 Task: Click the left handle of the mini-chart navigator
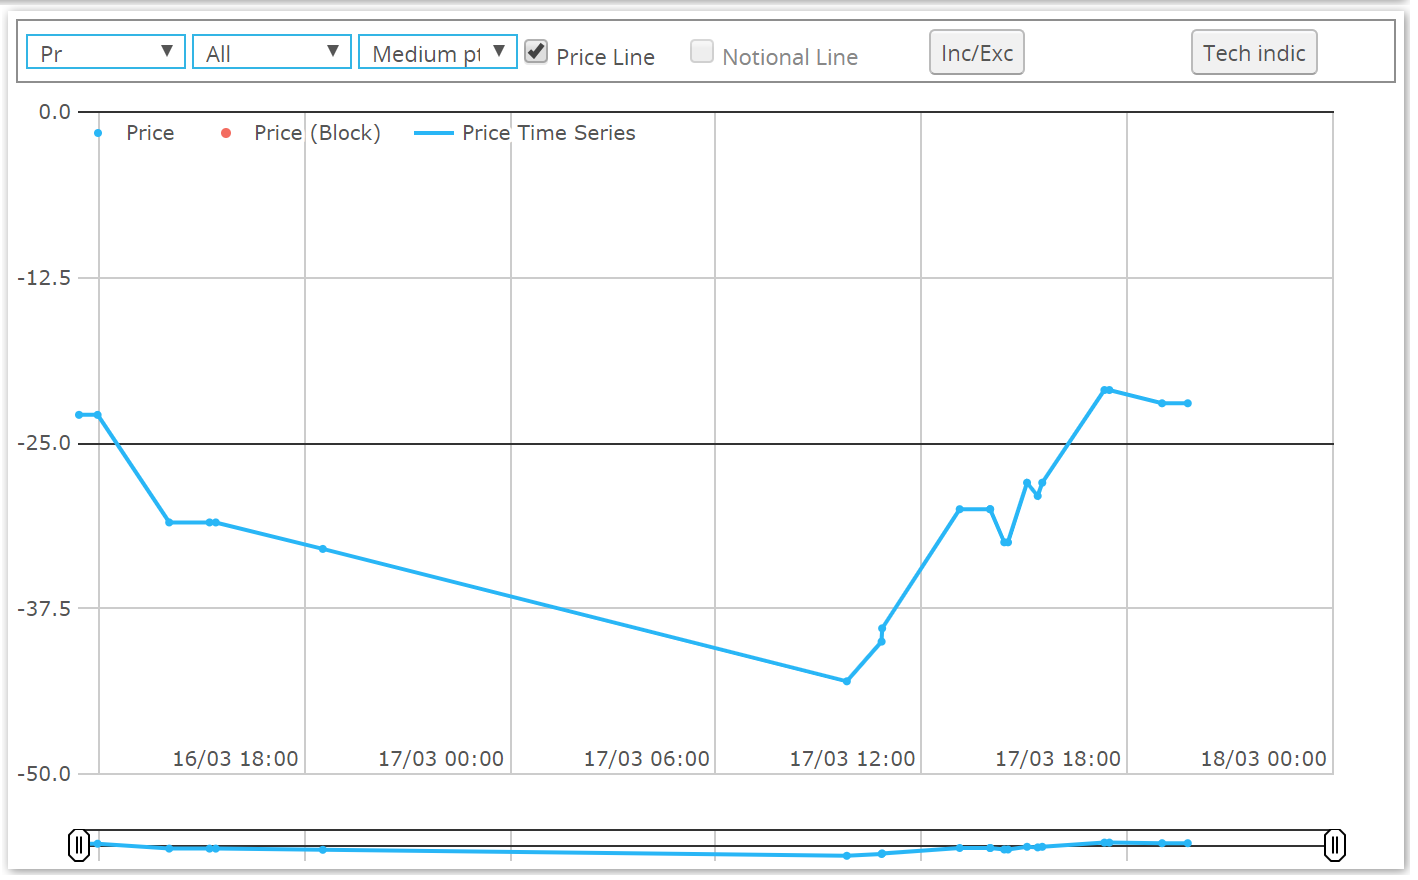click(x=80, y=845)
